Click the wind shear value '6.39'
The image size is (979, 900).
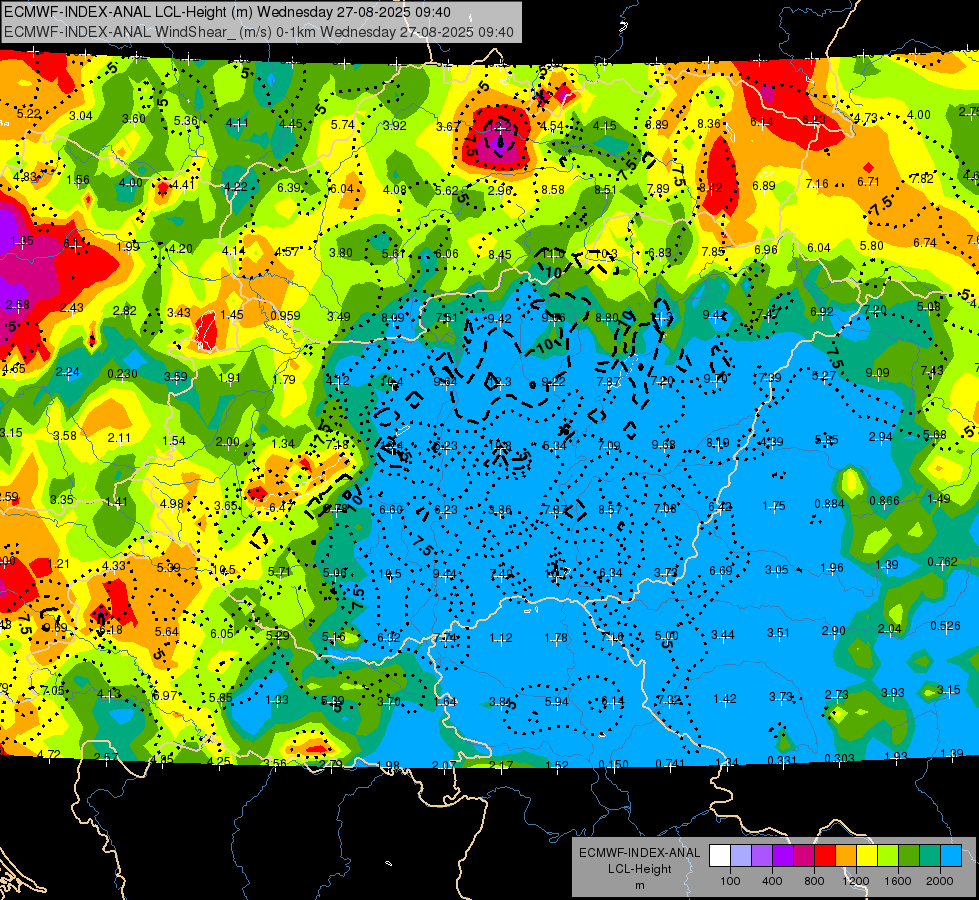289,187
